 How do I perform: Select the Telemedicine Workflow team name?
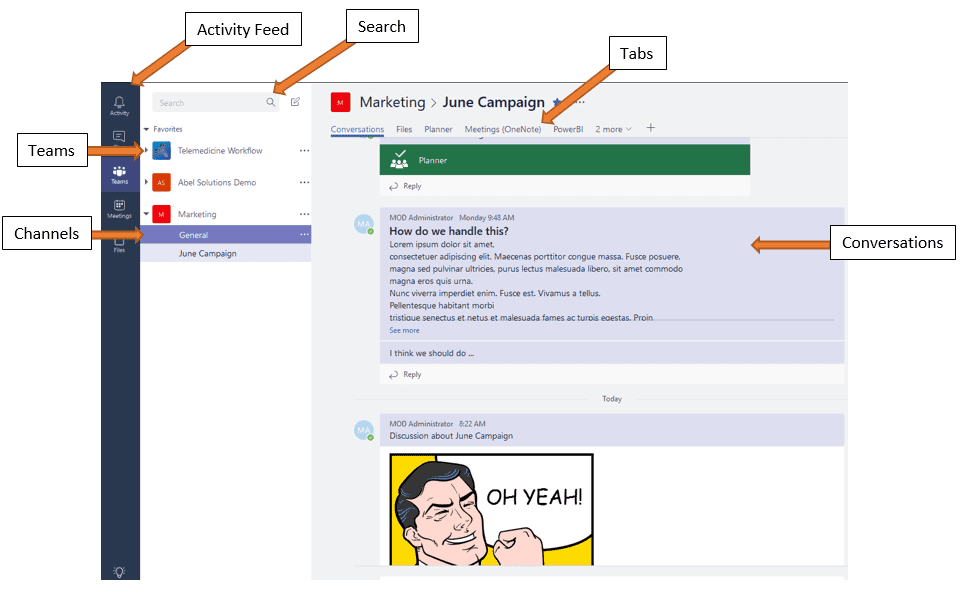[x=220, y=151]
